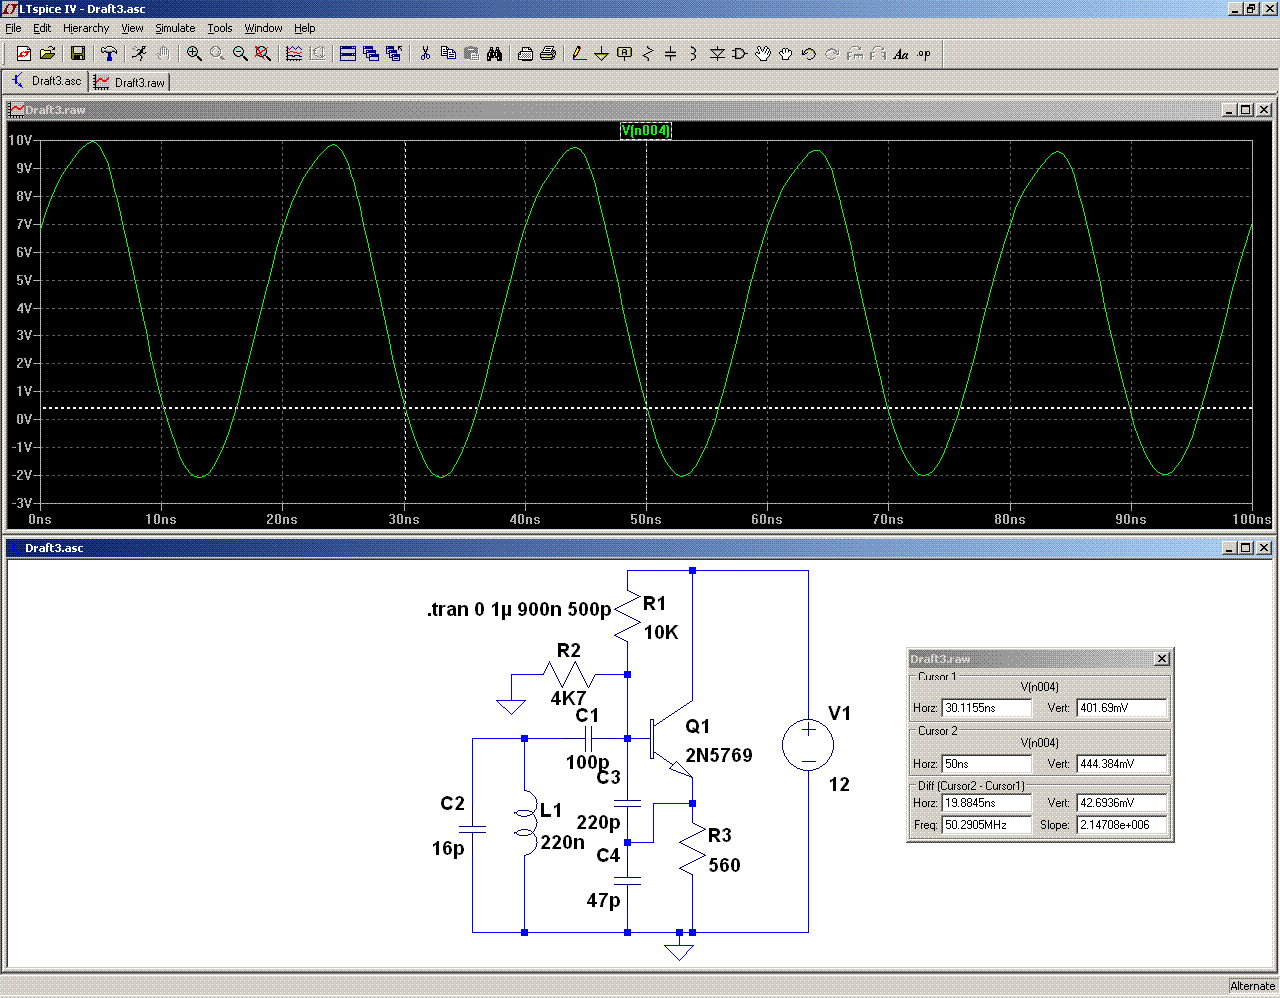Click the Run simulation icon
This screenshot has height=998, width=1280.
coord(139,54)
